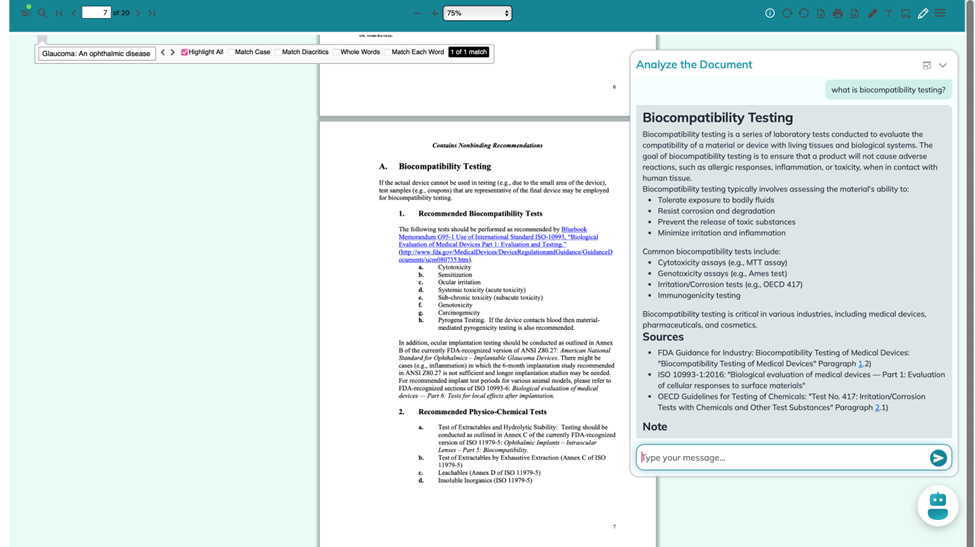Click the 'Ocular irritation' list item

click(x=459, y=282)
